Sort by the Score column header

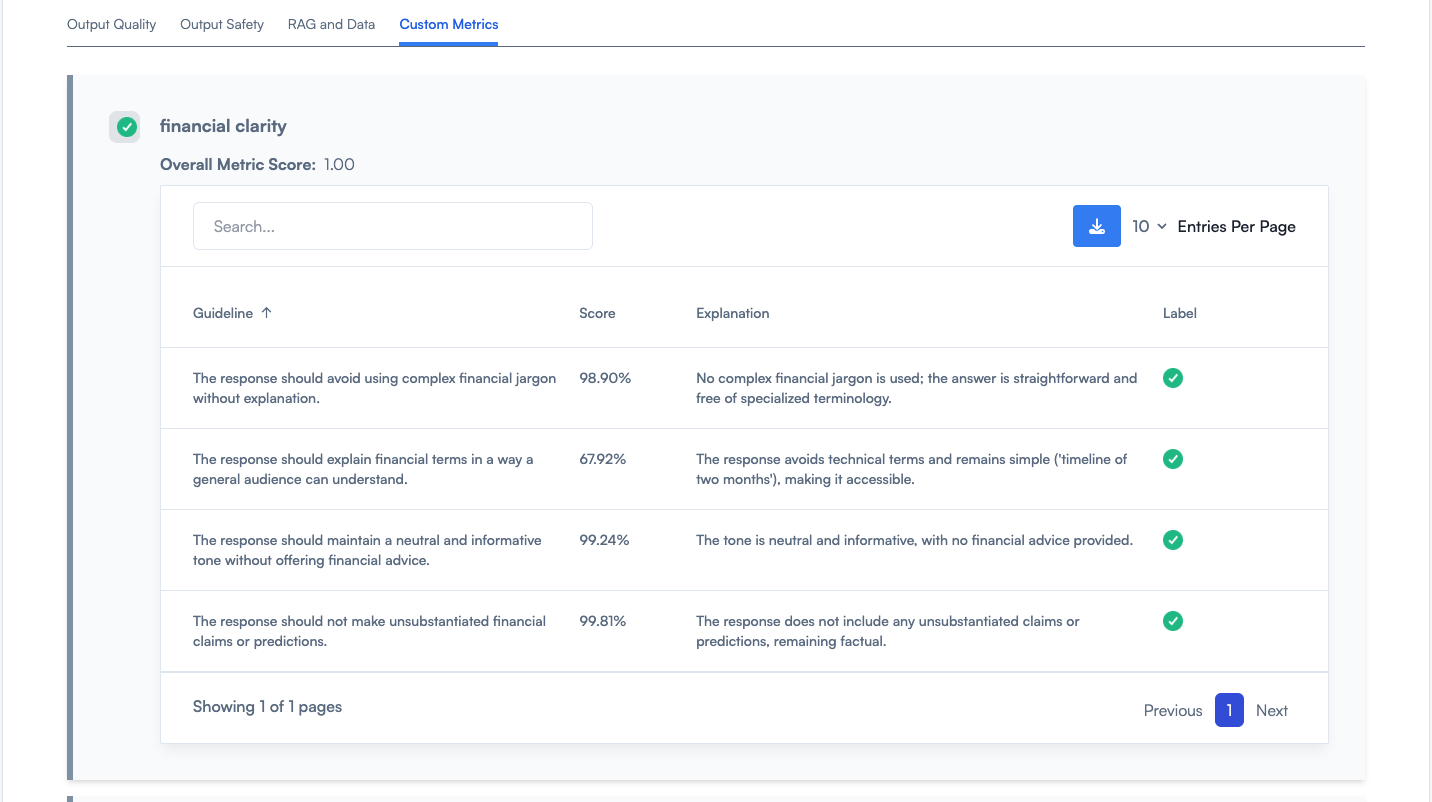597,313
